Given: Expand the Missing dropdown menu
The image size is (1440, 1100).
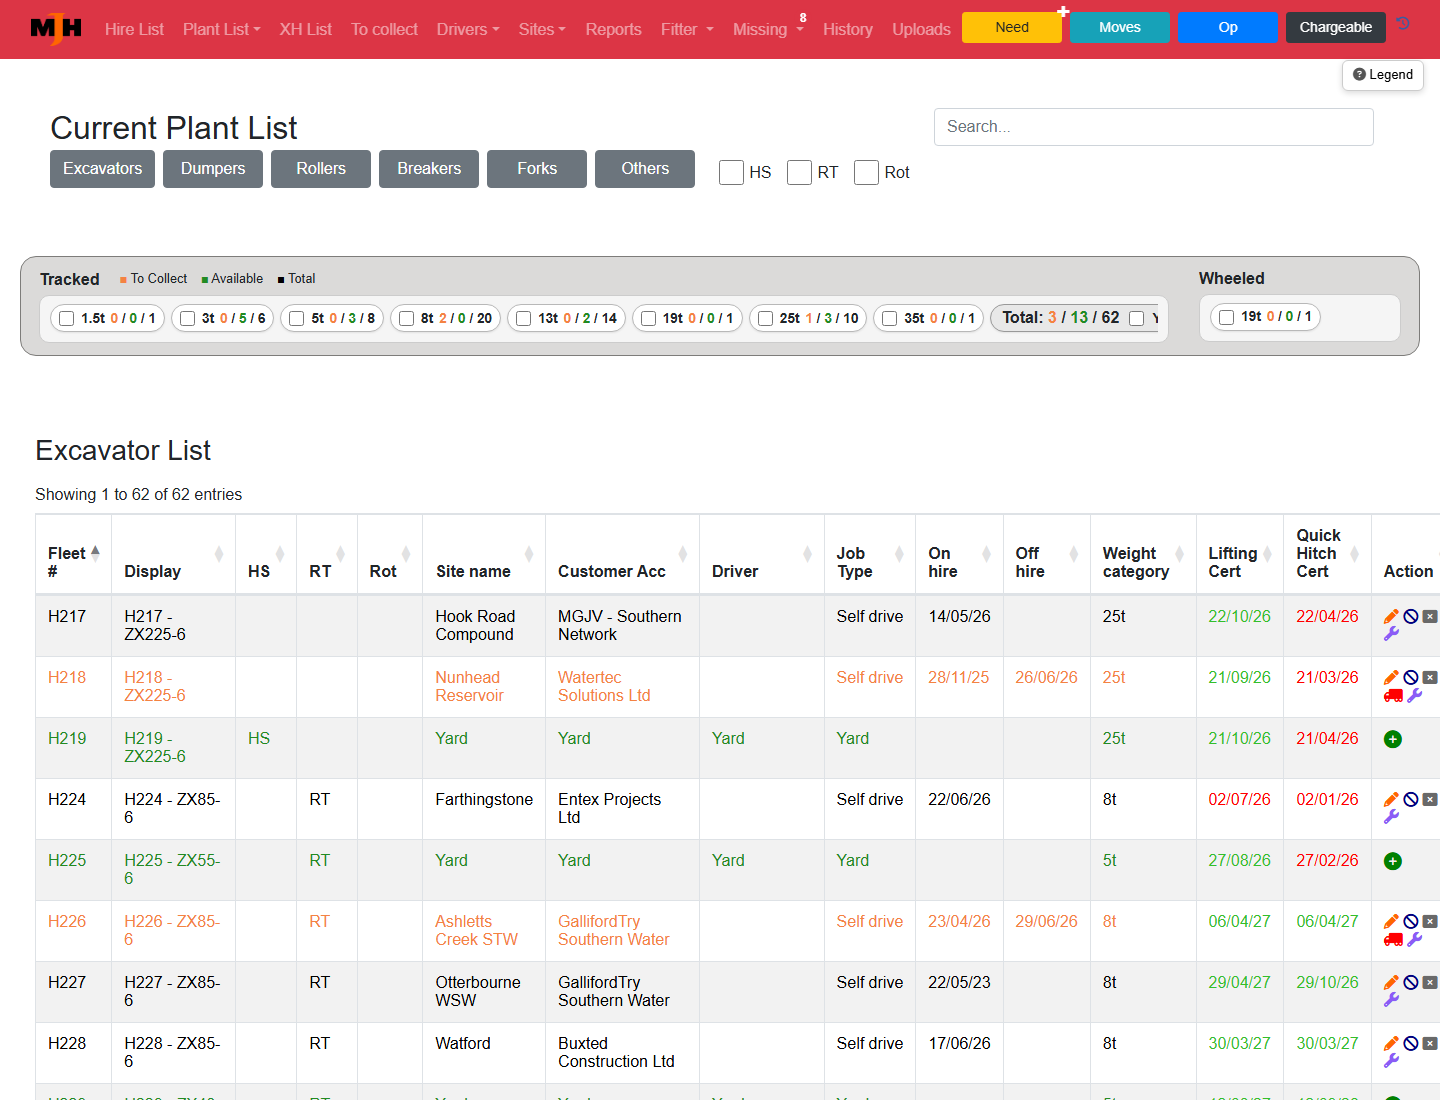Looking at the screenshot, I should pos(768,29).
